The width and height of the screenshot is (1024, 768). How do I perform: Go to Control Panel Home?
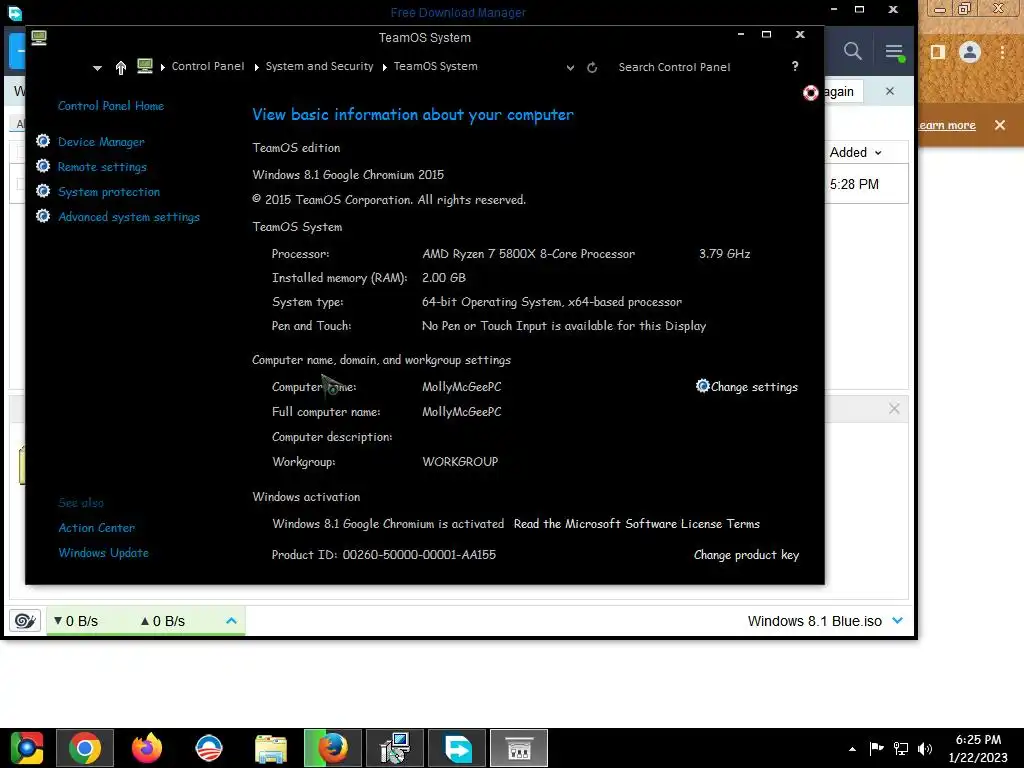pyautogui.click(x=110, y=106)
